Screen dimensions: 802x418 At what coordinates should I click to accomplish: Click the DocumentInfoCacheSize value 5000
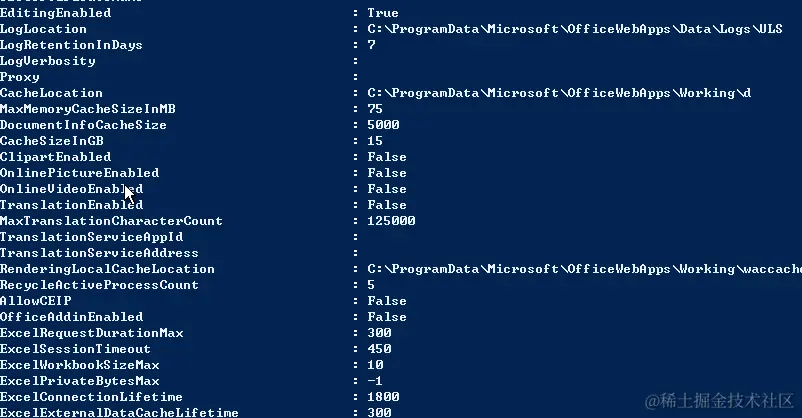[383, 125]
